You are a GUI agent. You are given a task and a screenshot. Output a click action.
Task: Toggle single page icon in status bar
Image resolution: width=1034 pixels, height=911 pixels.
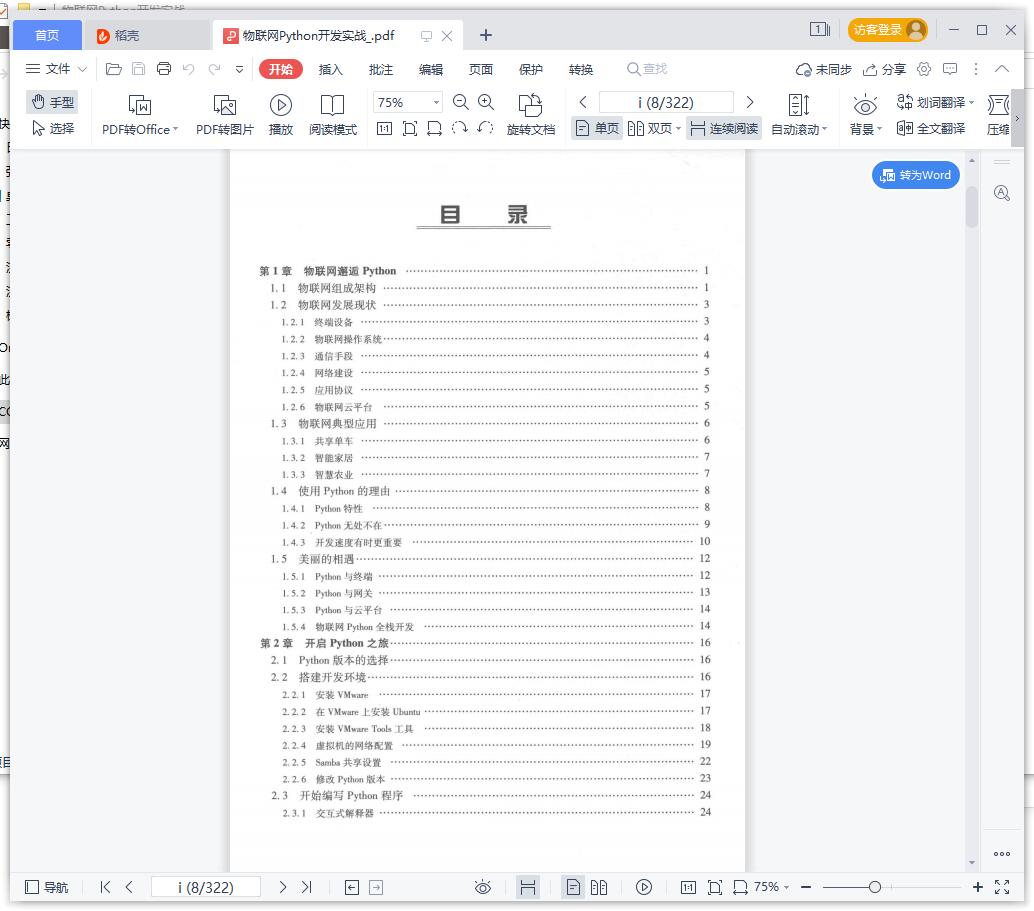point(574,887)
